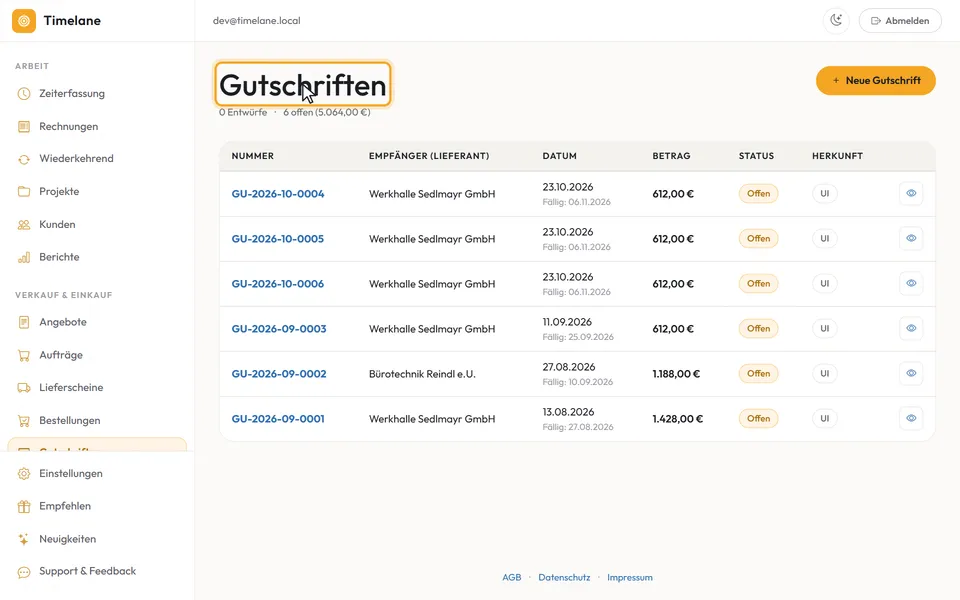Screen dimensions: 960x600
Task: Click the Lieferscheine truck icon
Action: pos(24,388)
